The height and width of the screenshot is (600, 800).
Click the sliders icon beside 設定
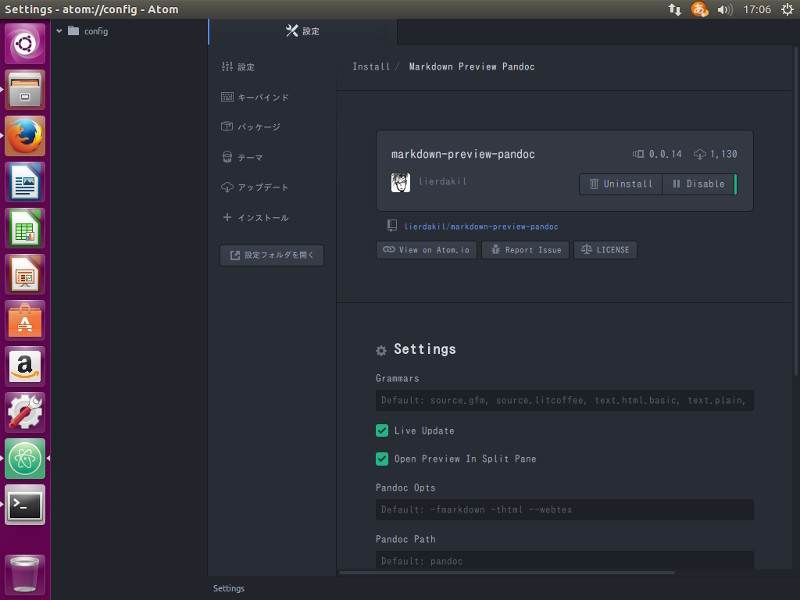(227, 67)
